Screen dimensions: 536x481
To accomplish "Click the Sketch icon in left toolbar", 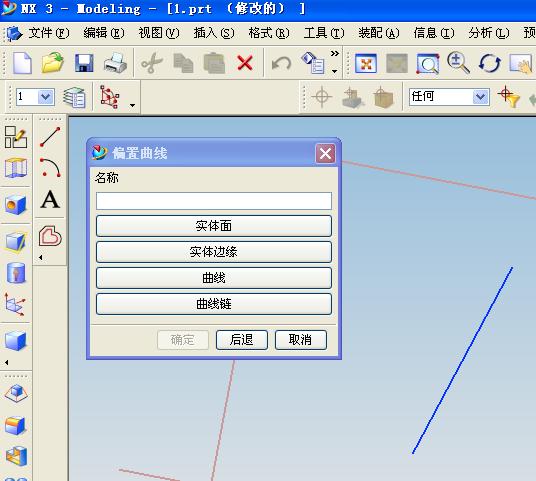I will (x=15, y=137).
